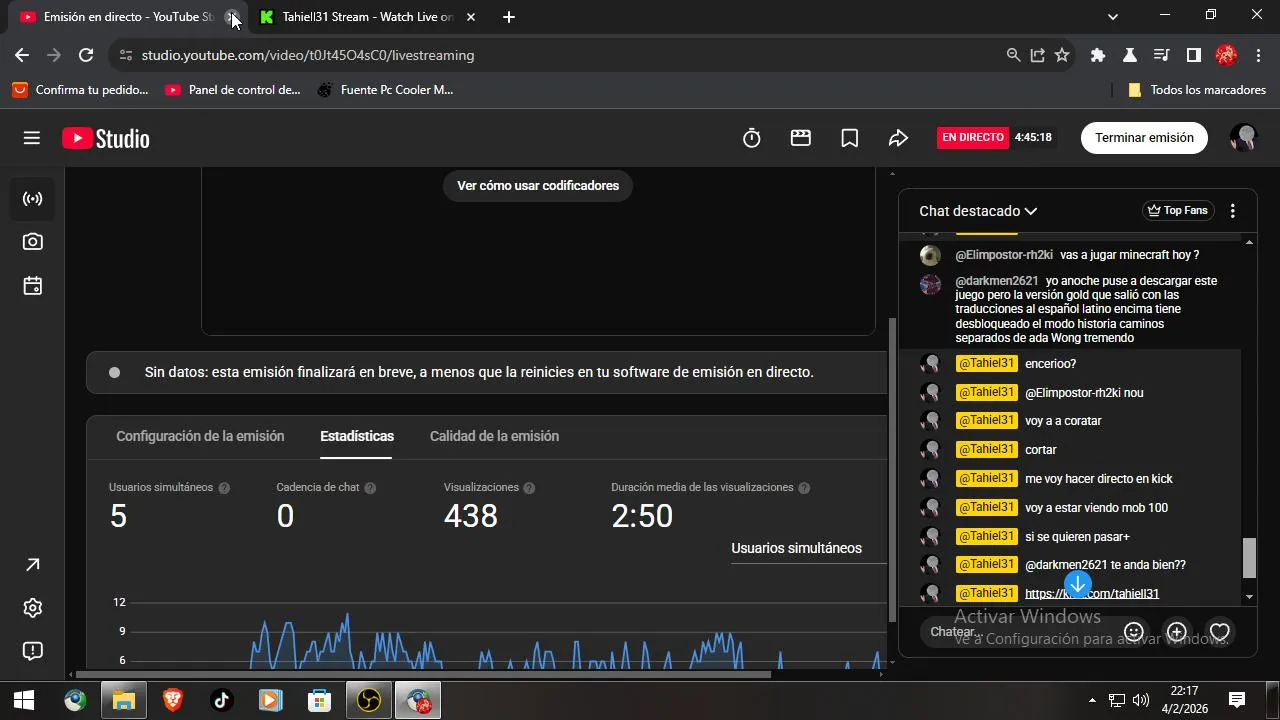Open the tab search chevron in browser

coord(1113,16)
